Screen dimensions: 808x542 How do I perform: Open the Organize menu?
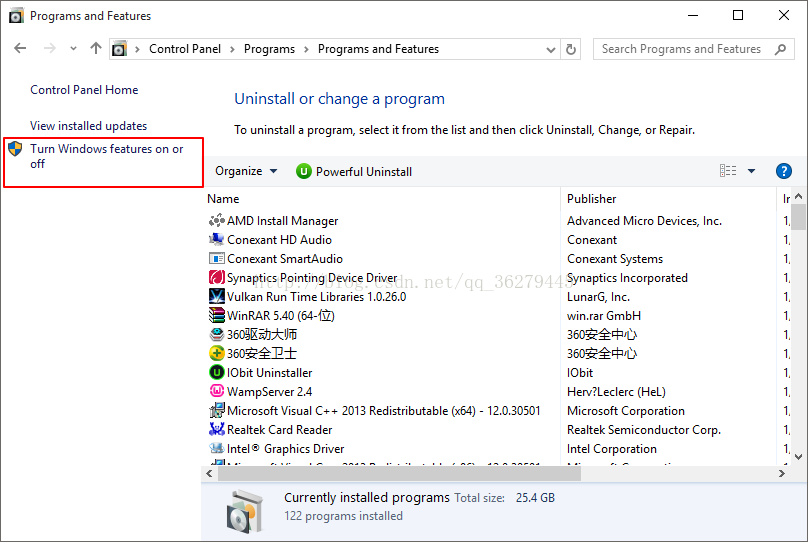(246, 171)
